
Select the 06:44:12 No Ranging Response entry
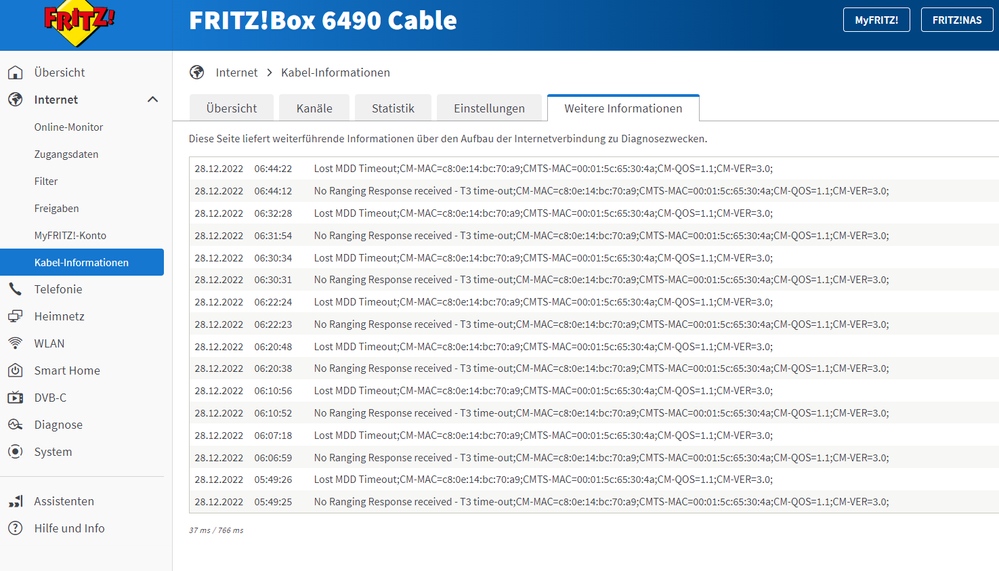[x=594, y=191]
